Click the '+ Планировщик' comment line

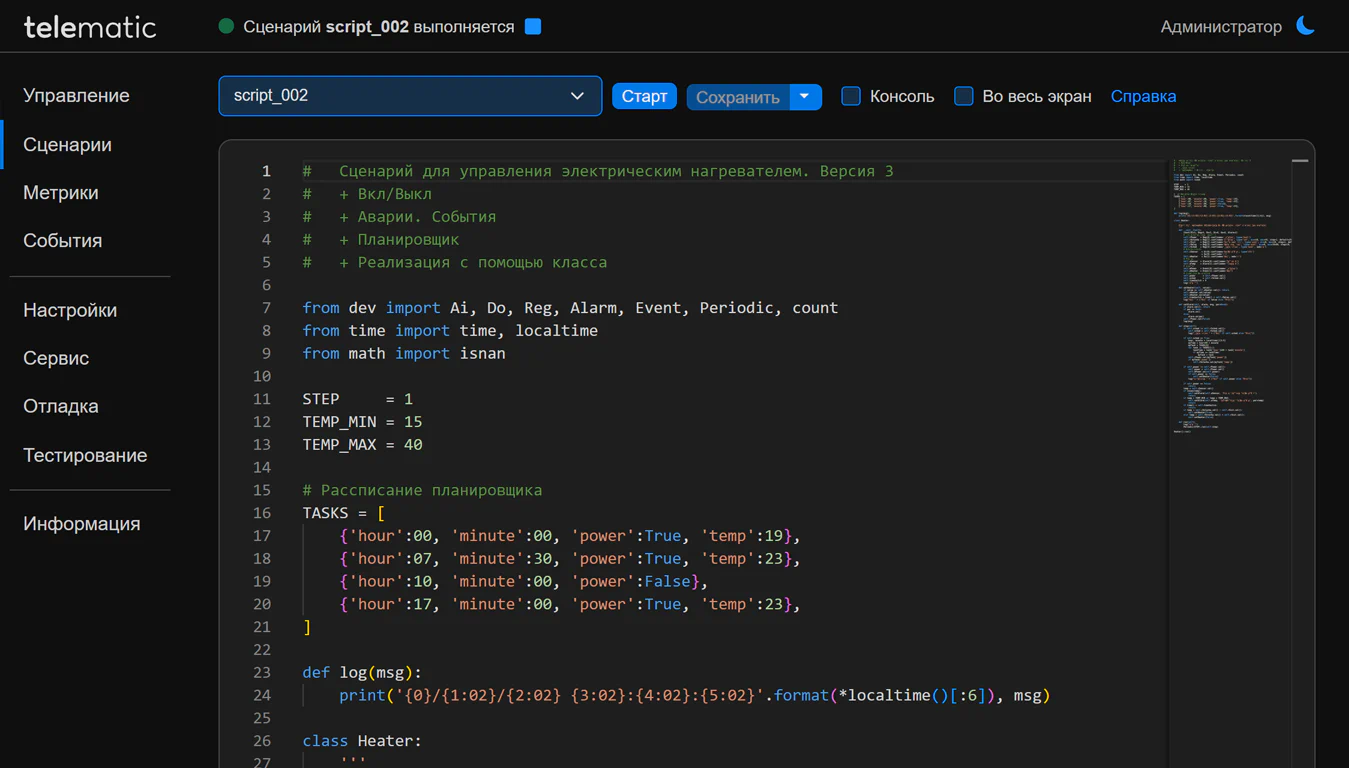tap(381, 240)
